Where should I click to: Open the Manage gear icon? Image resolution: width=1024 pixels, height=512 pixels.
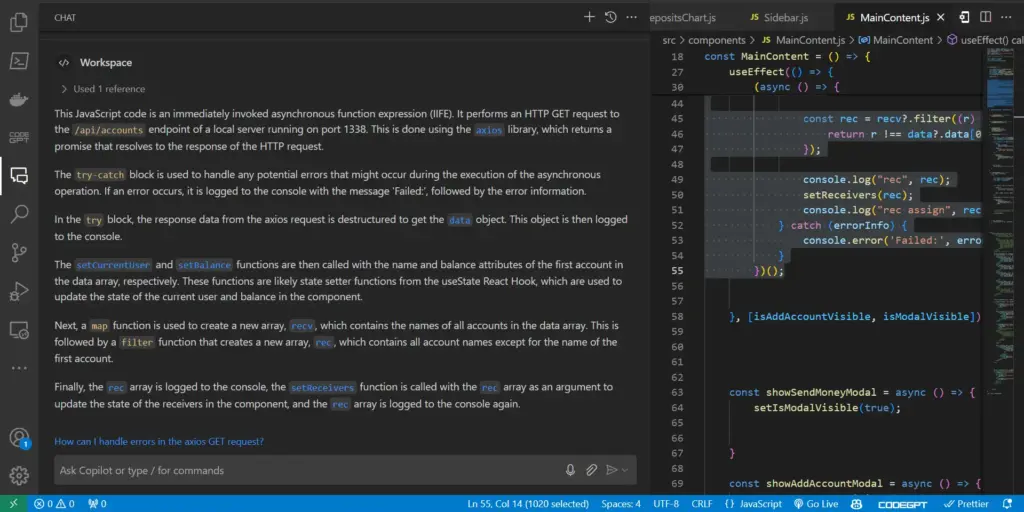click(x=19, y=475)
